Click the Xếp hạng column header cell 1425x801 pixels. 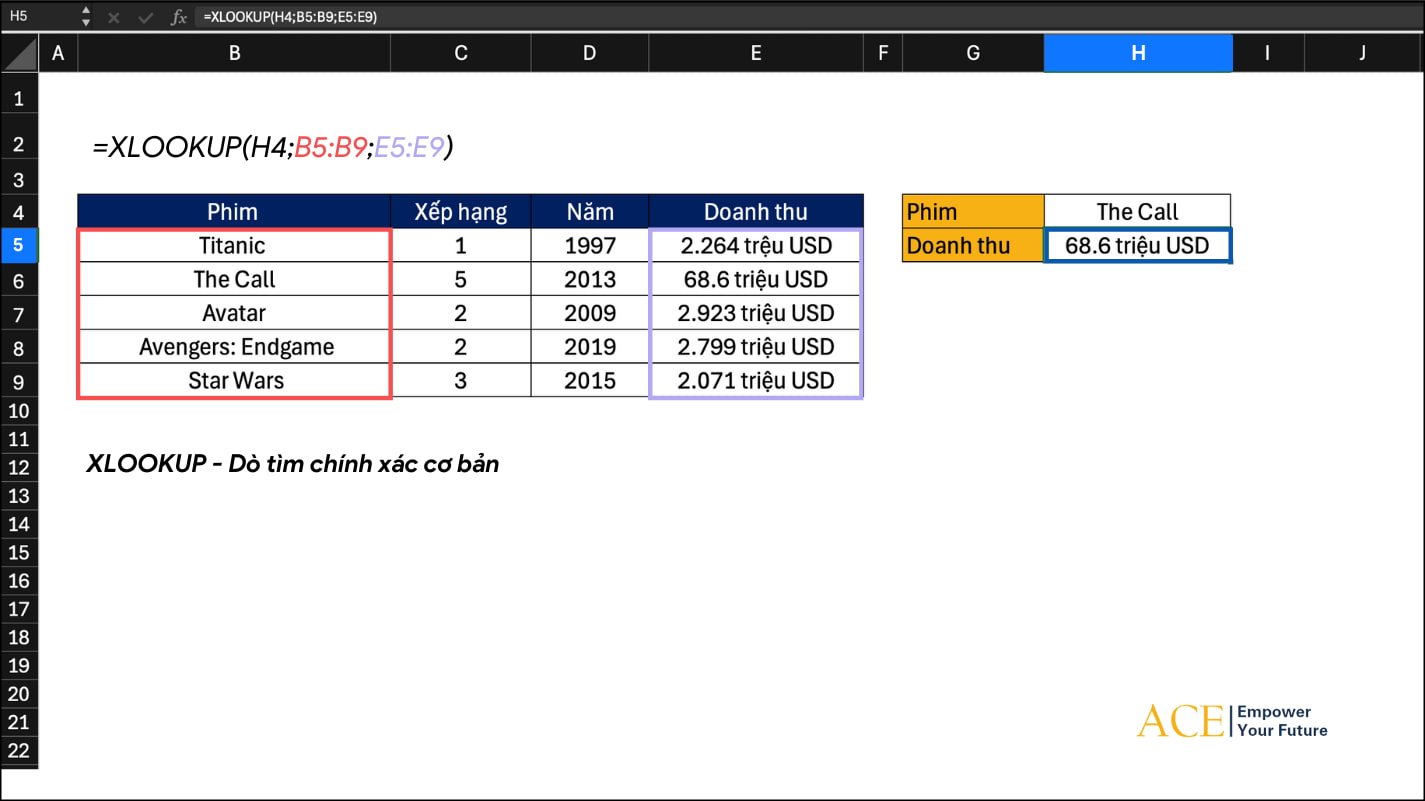tap(460, 211)
